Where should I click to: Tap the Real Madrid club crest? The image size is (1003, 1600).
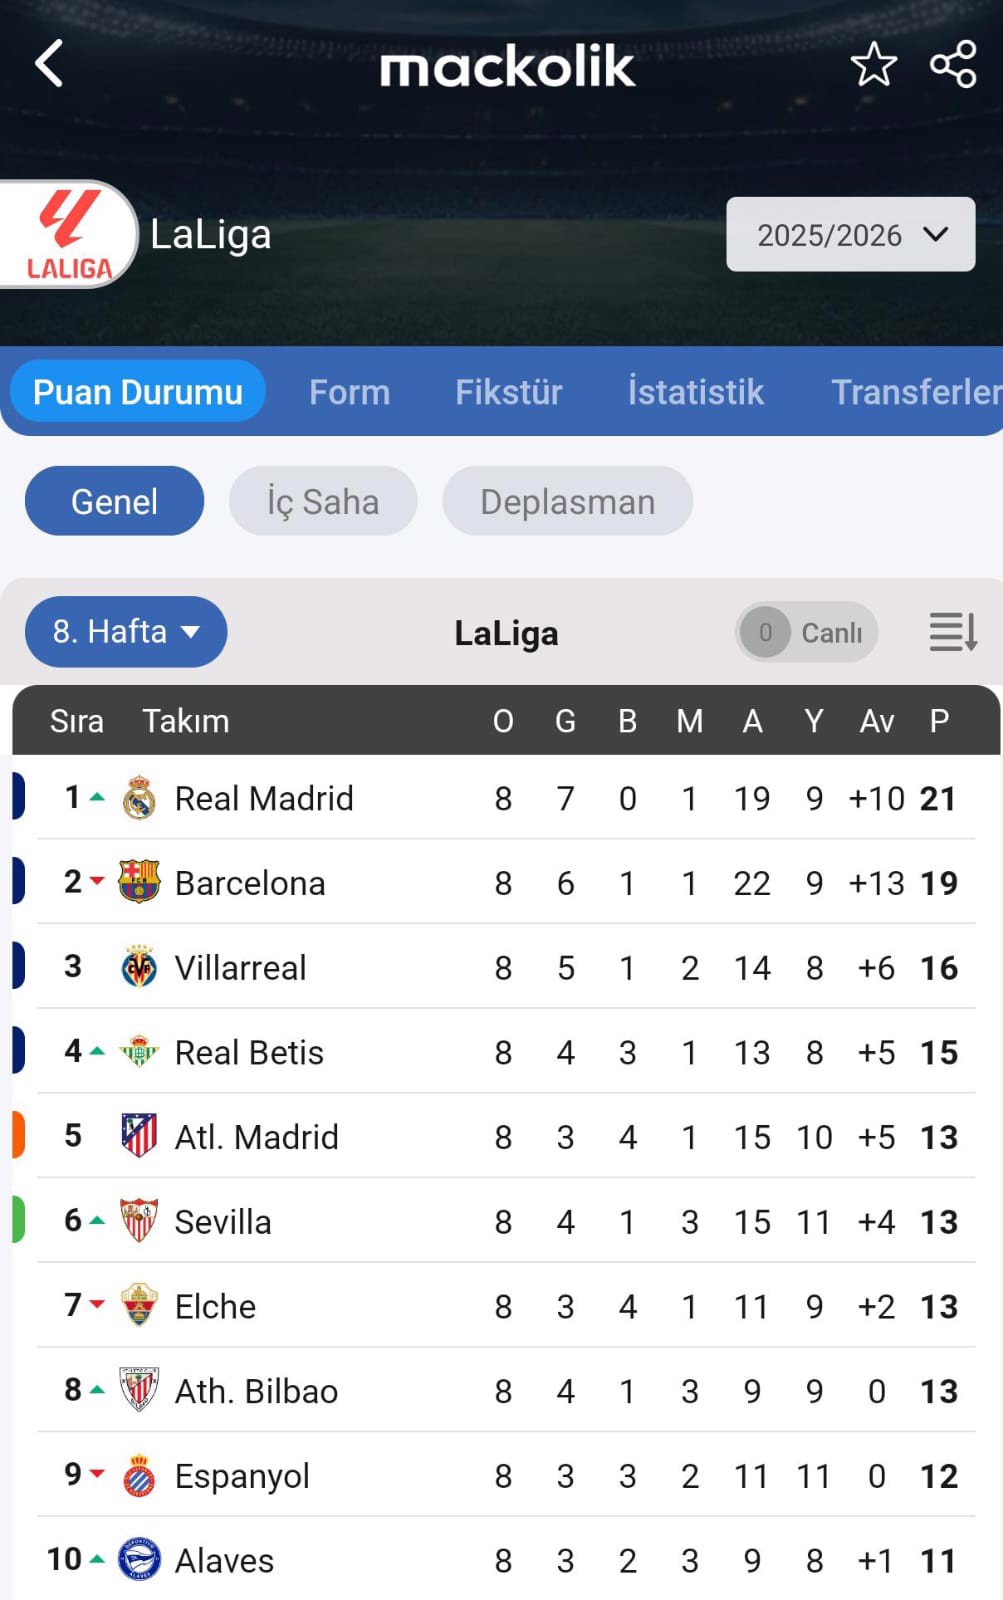click(139, 798)
